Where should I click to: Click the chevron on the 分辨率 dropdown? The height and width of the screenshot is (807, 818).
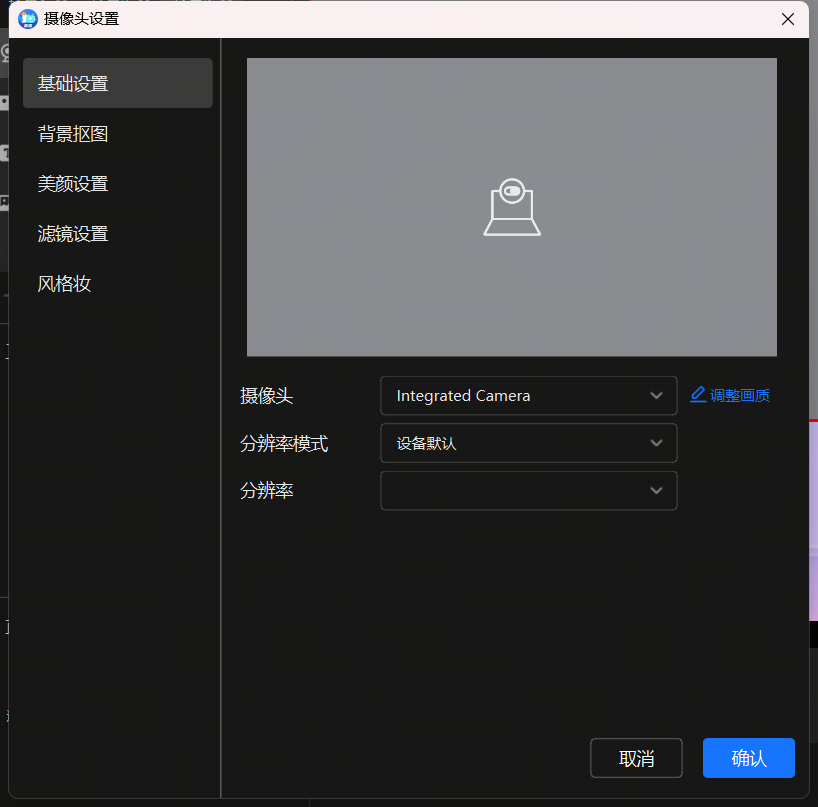(x=657, y=490)
